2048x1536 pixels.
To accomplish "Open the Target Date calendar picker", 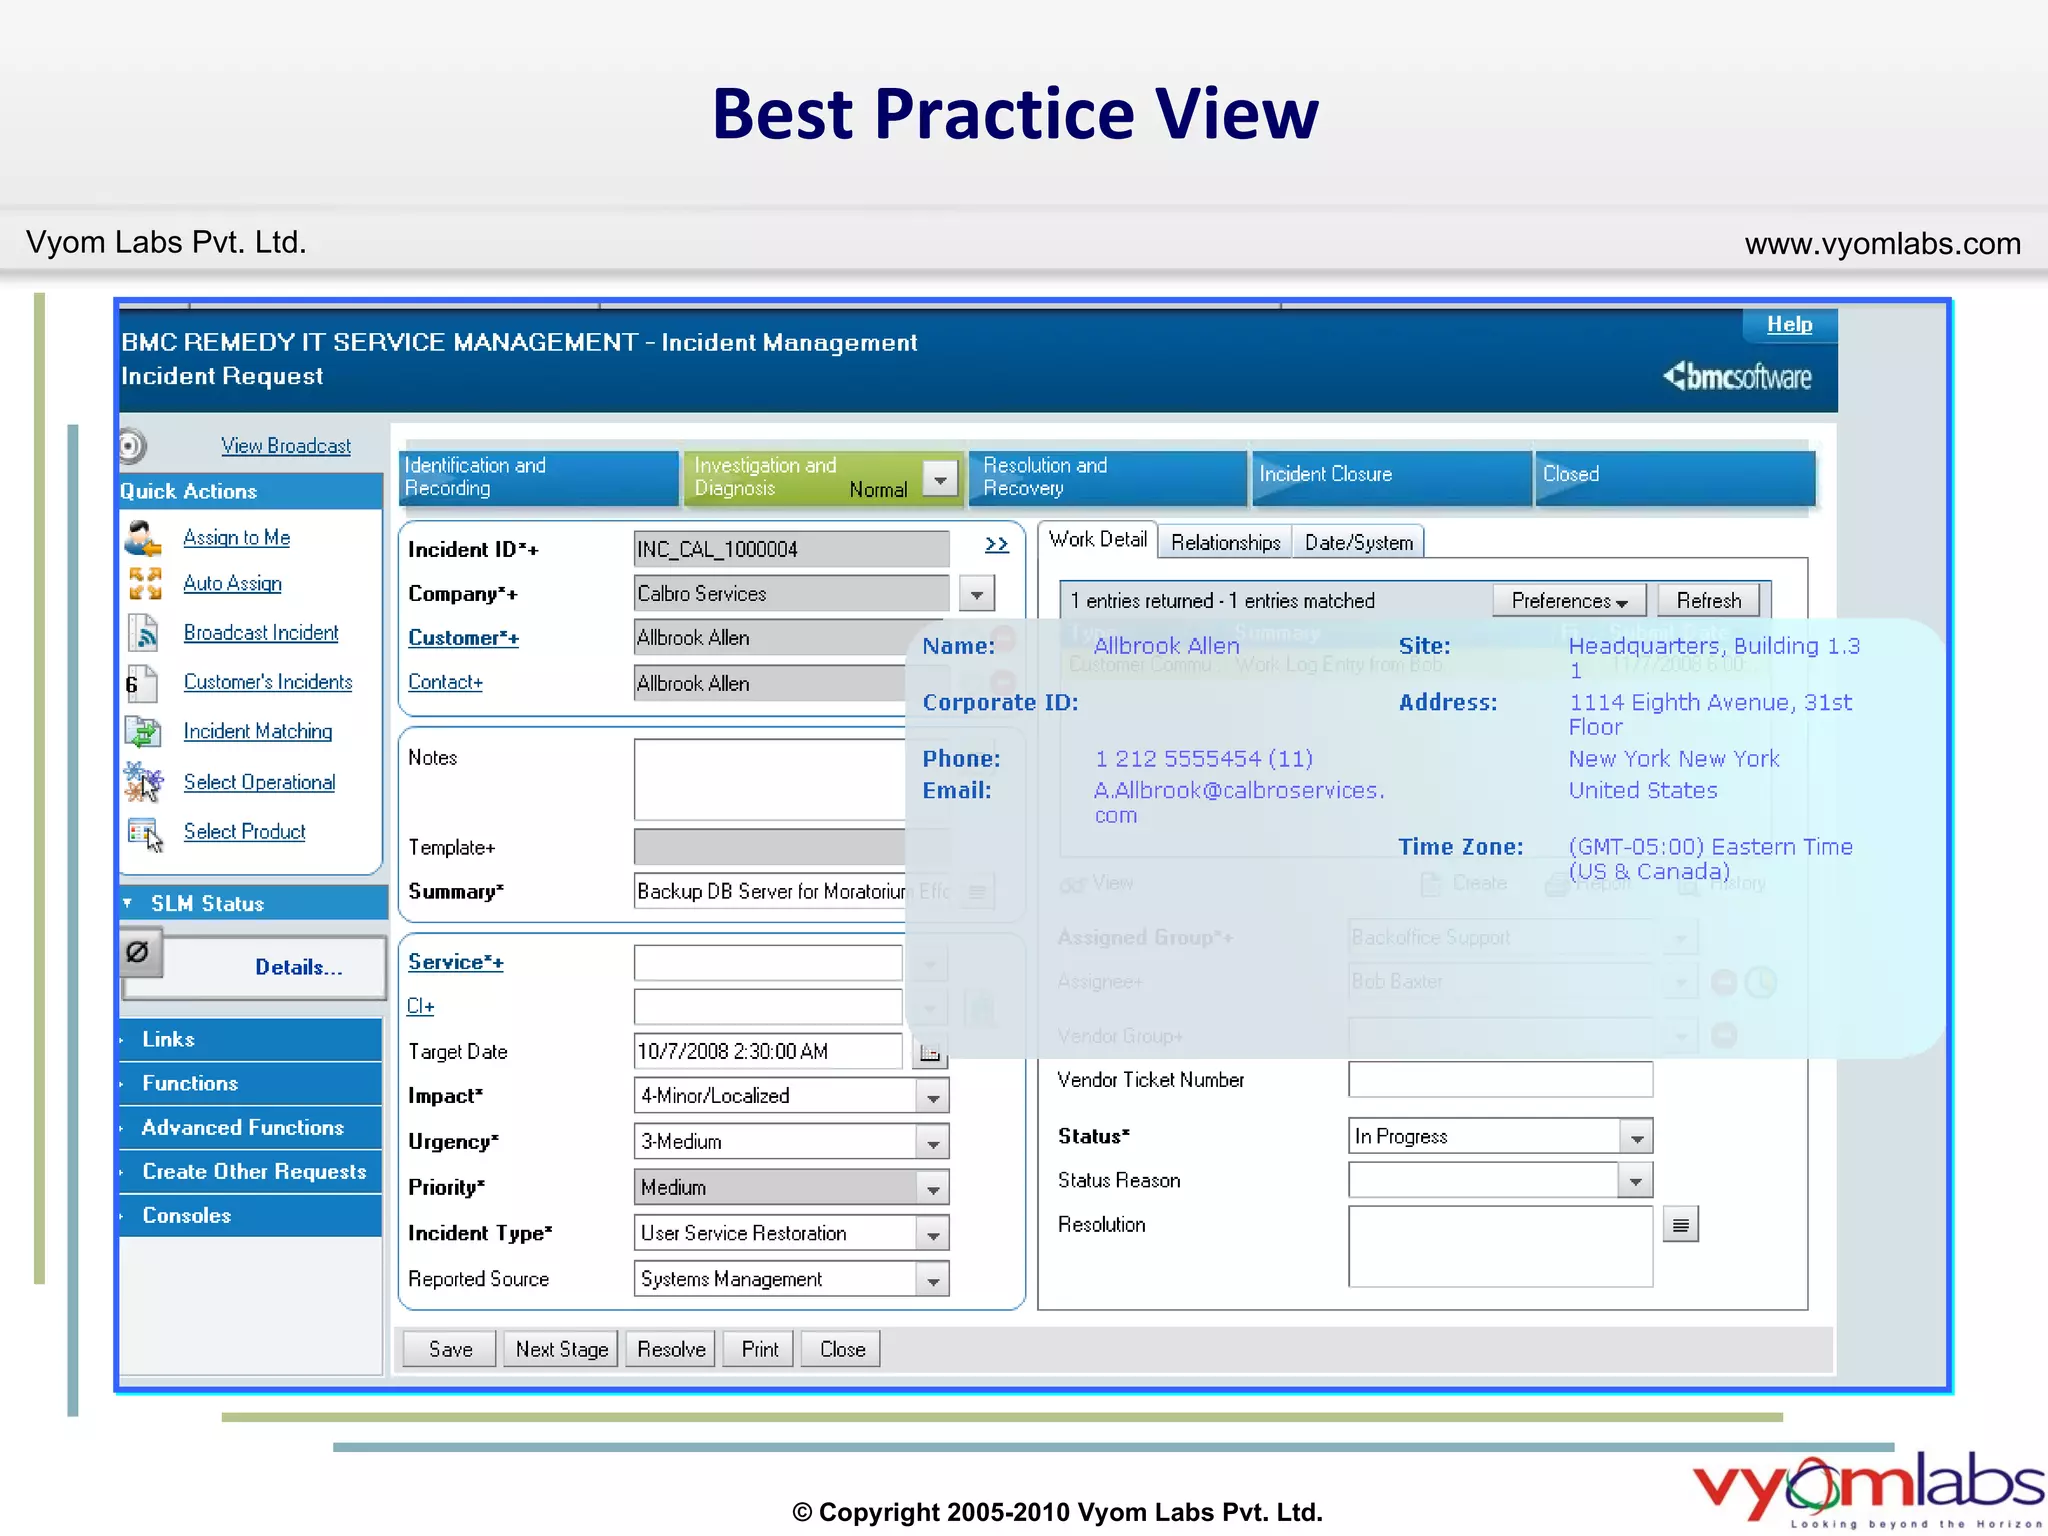I will 930,1052.
